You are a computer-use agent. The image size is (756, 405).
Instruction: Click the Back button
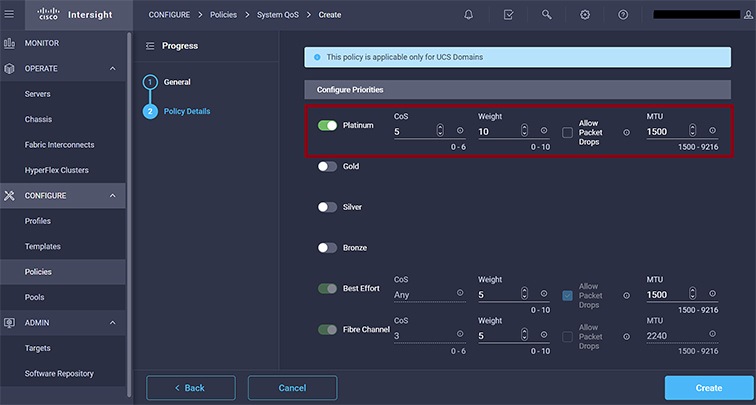(x=190, y=388)
